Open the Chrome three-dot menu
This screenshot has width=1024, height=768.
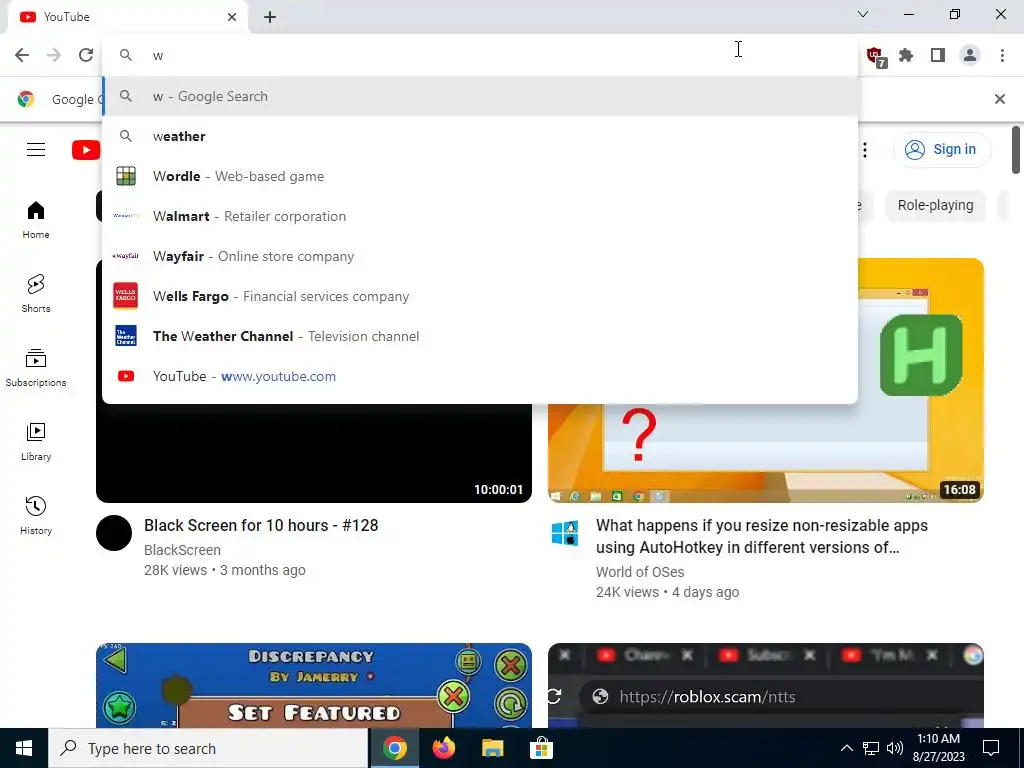[1002, 56]
